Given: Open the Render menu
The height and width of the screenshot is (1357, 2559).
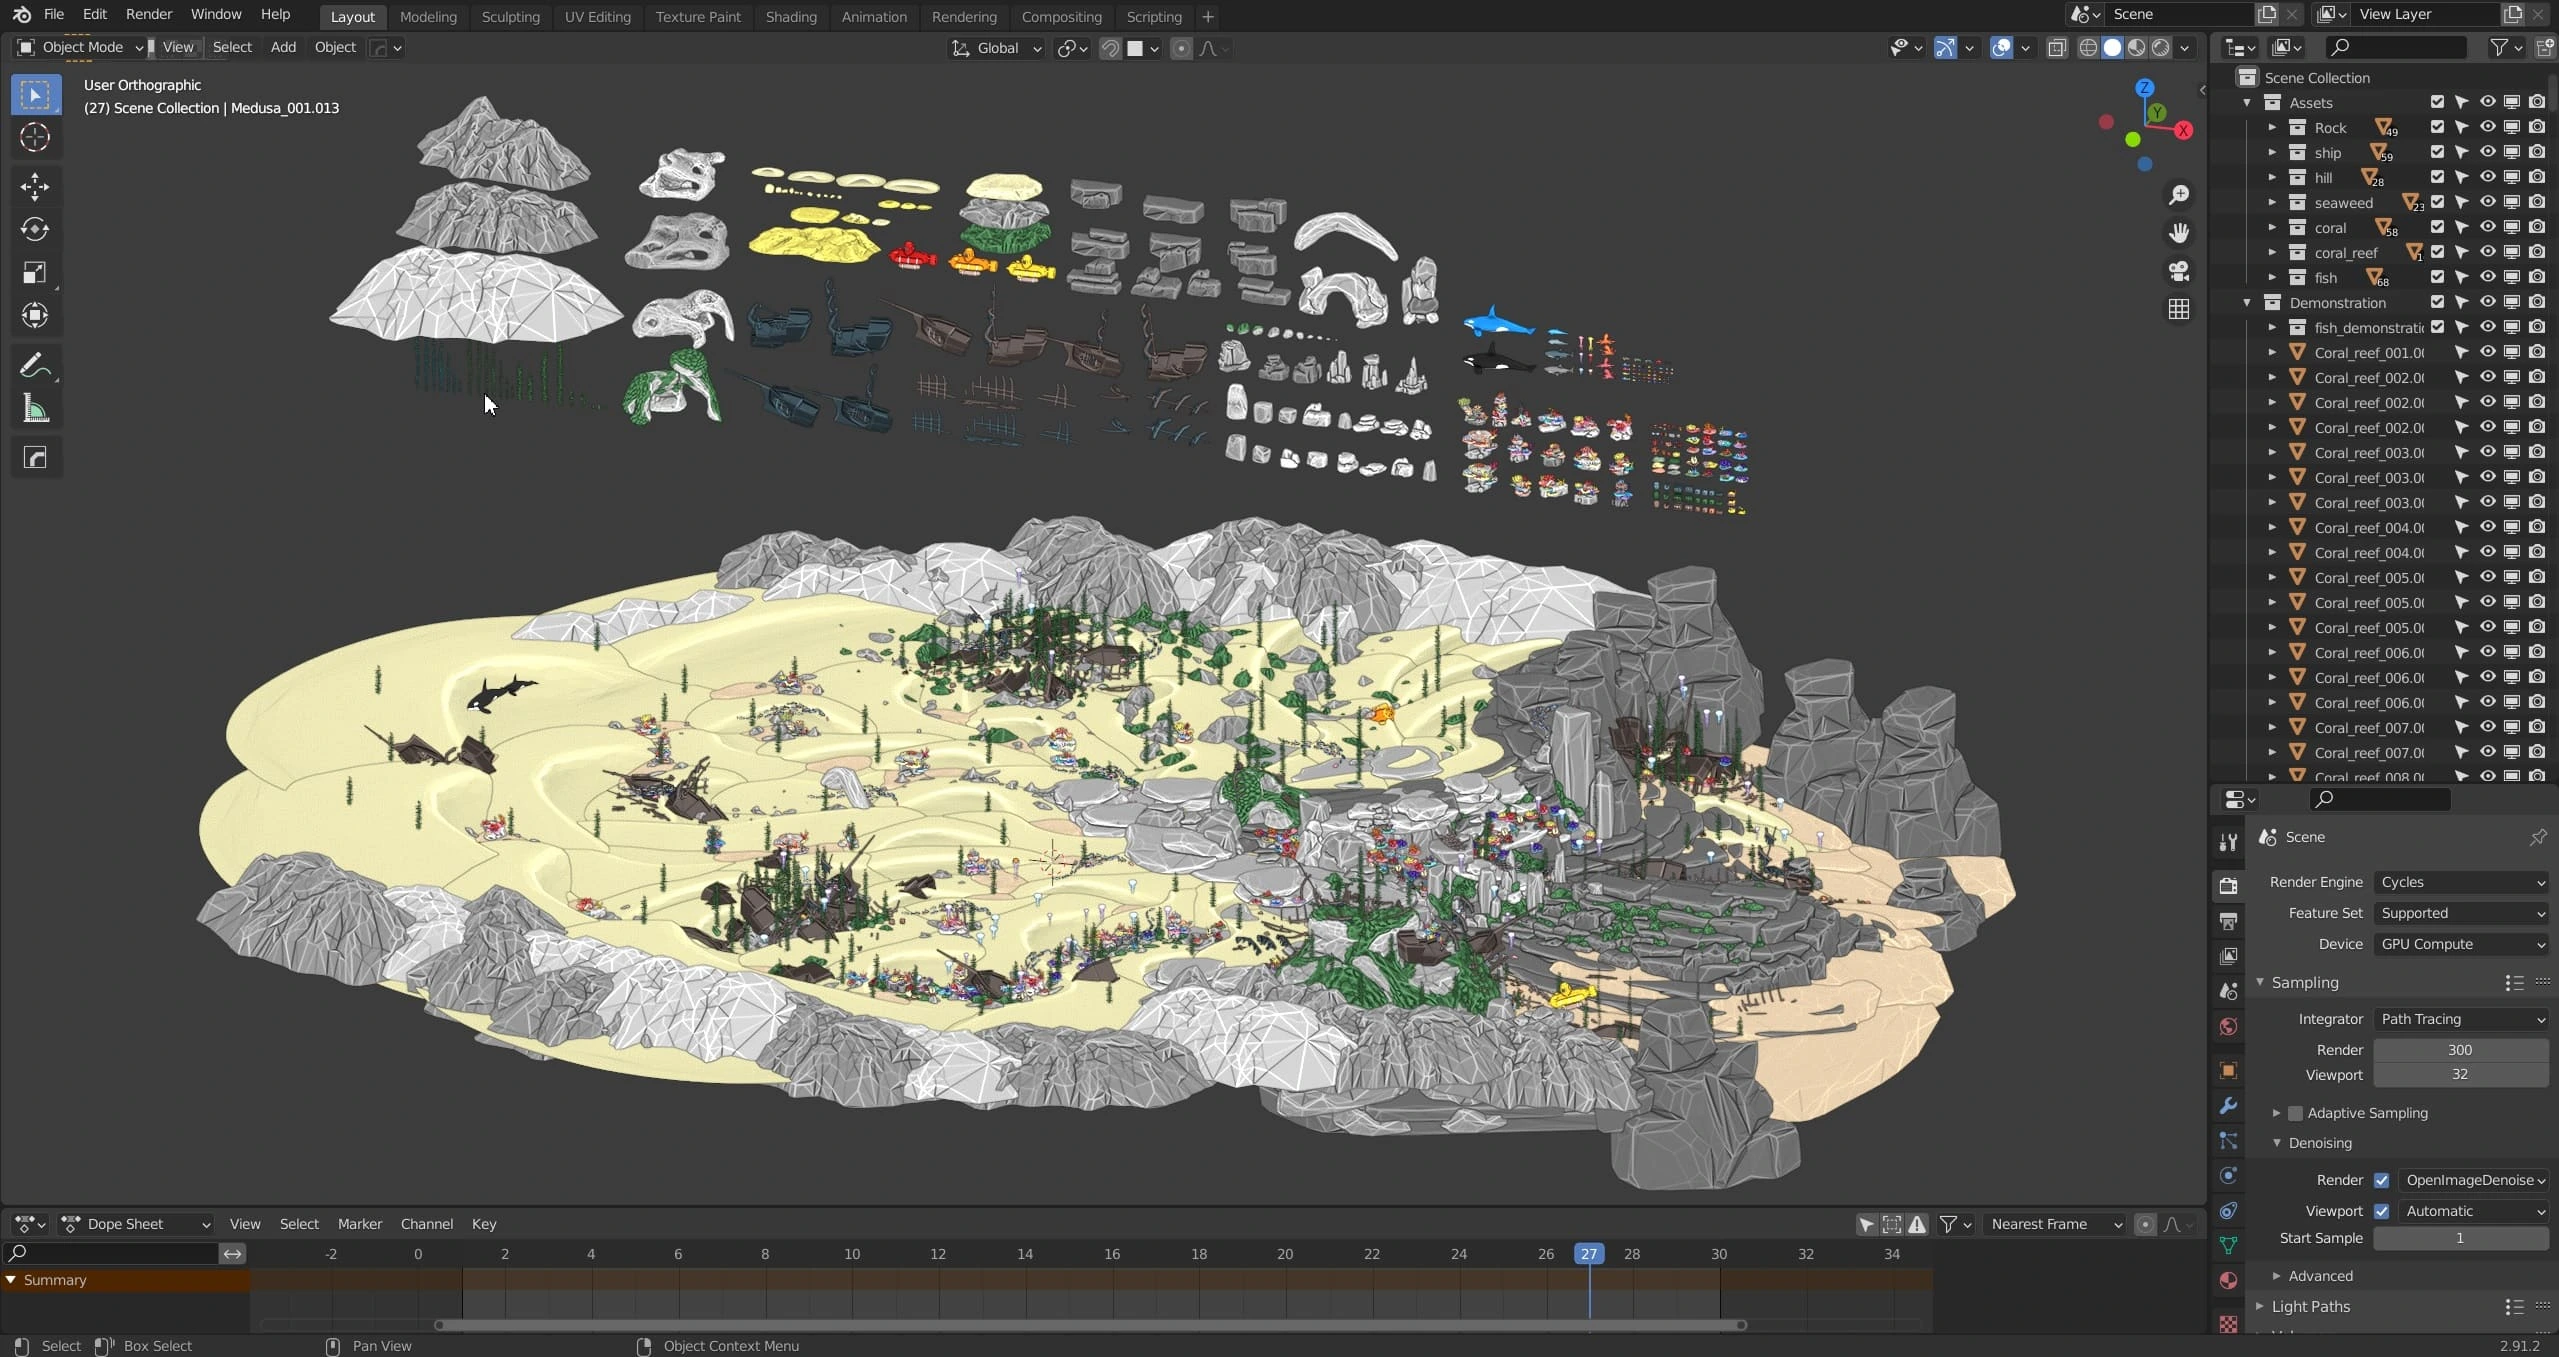Looking at the screenshot, I should click(x=148, y=14).
